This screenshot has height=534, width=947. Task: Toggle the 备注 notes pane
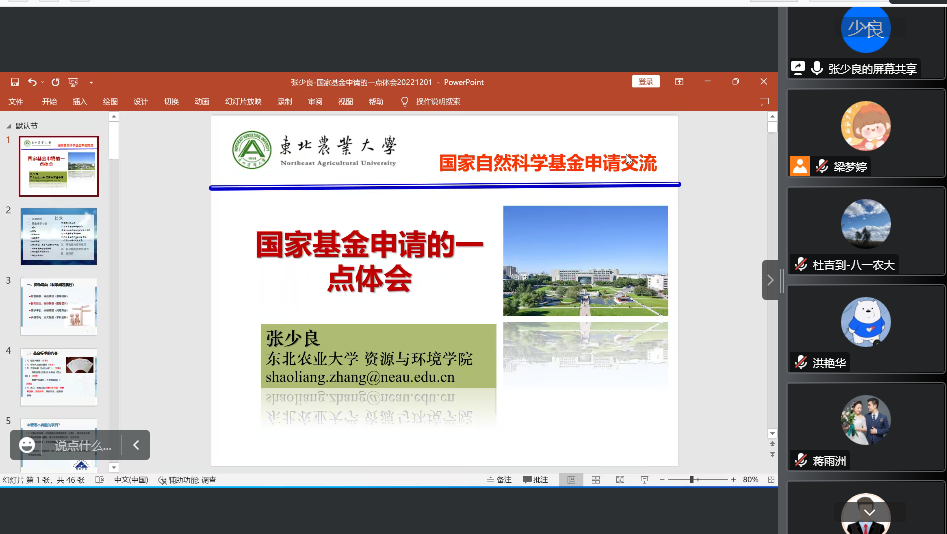[x=499, y=480]
